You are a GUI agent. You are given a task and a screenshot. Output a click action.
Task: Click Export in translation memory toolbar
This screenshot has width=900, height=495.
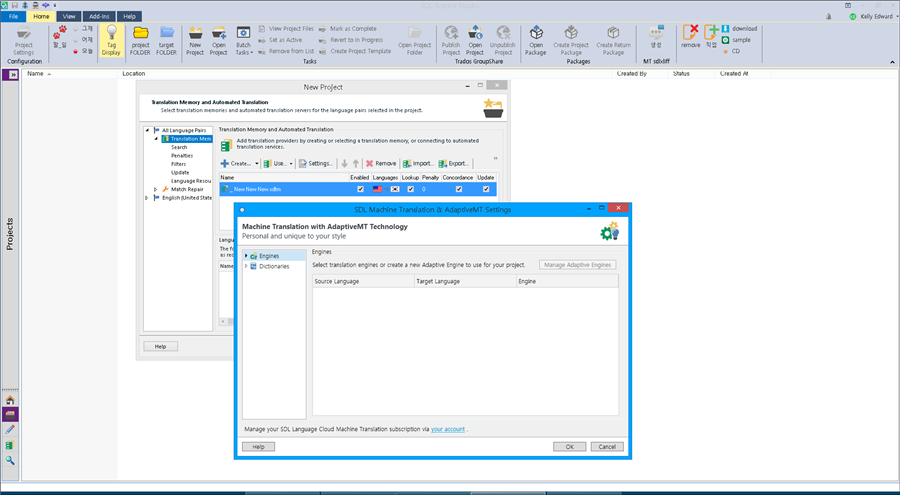pyautogui.click(x=455, y=164)
